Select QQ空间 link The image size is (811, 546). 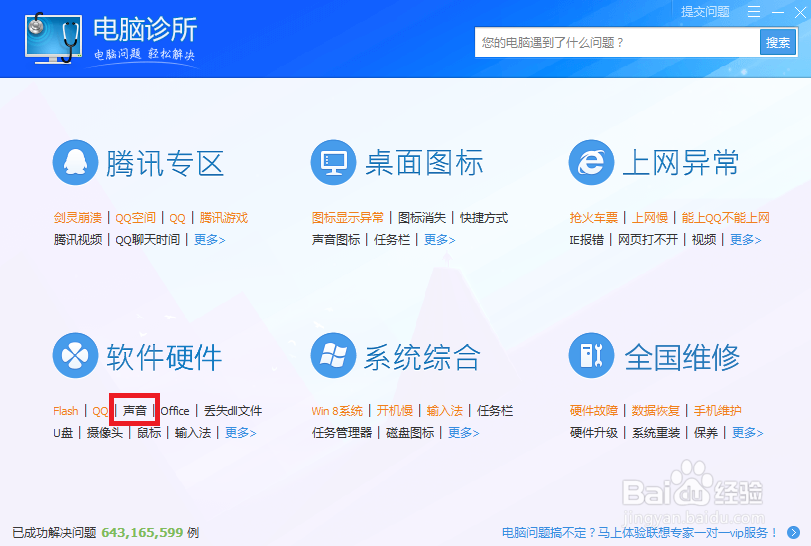tap(136, 218)
